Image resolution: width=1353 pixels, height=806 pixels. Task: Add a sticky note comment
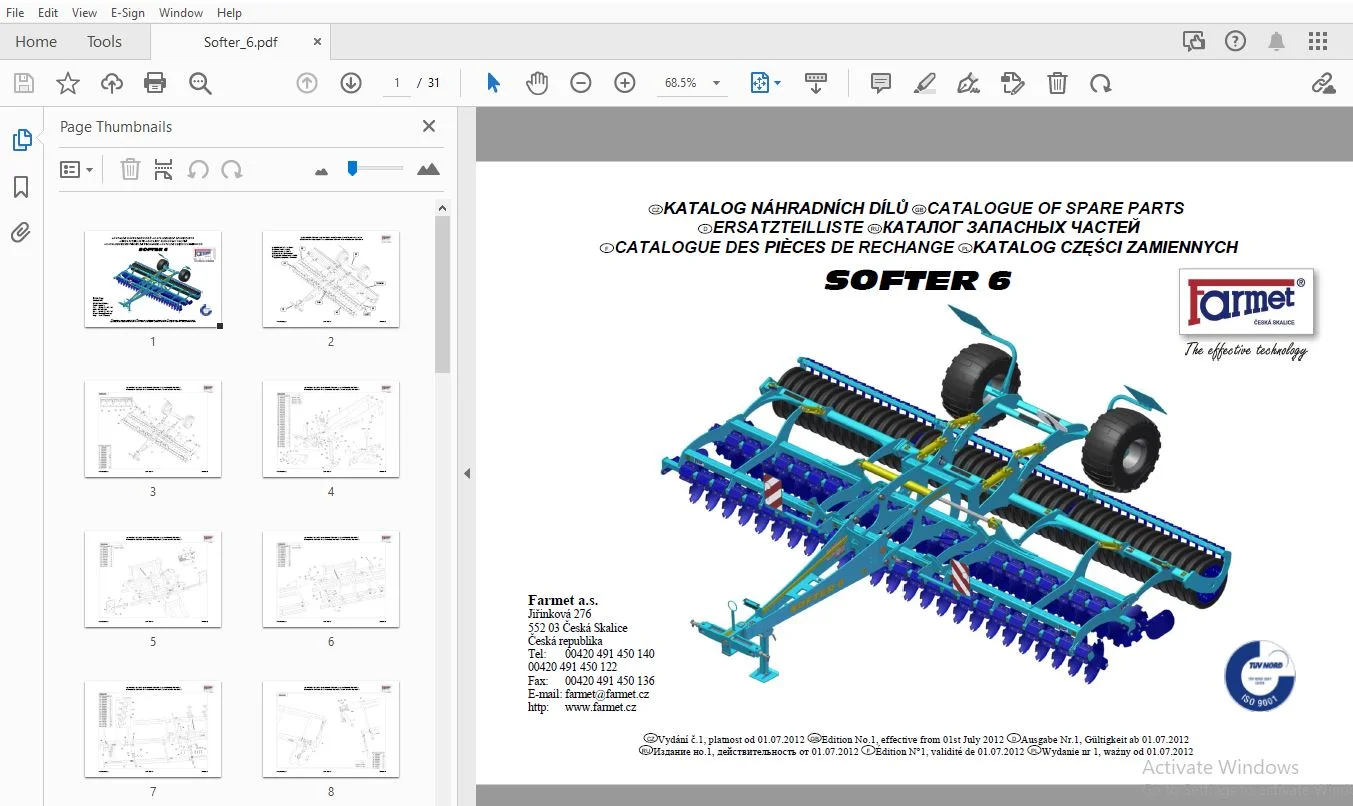point(881,83)
